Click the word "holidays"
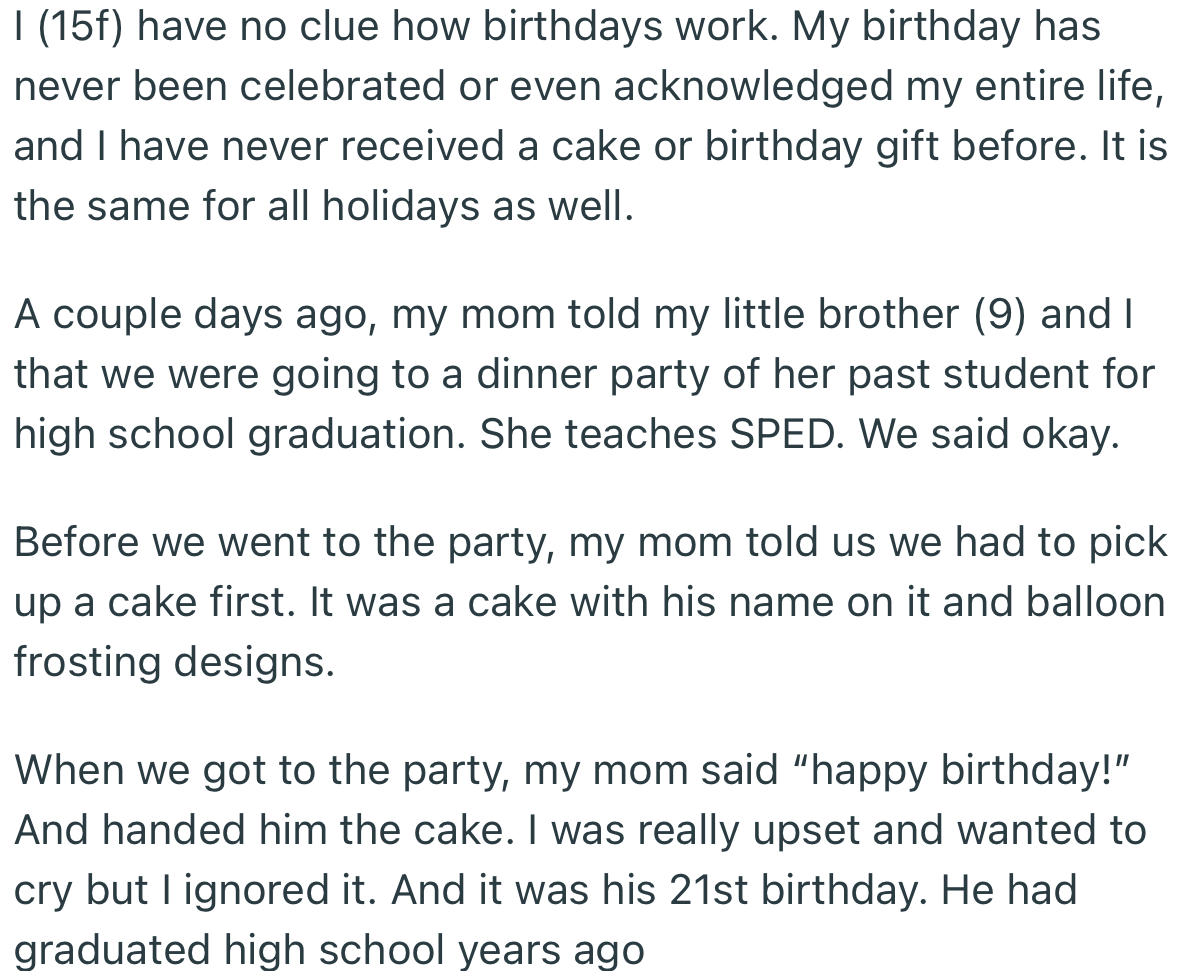 click(x=385, y=206)
